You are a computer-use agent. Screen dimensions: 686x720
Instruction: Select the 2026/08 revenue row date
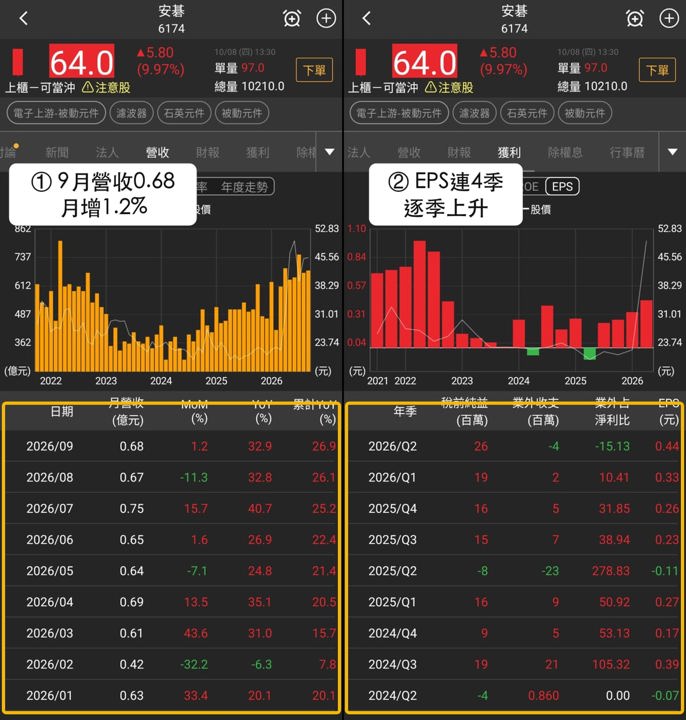coord(50,478)
